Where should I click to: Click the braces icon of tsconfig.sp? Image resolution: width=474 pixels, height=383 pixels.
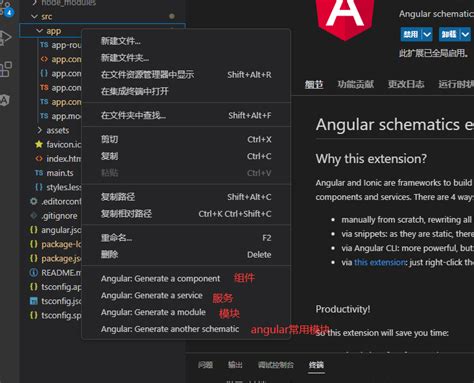(x=34, y=315)
